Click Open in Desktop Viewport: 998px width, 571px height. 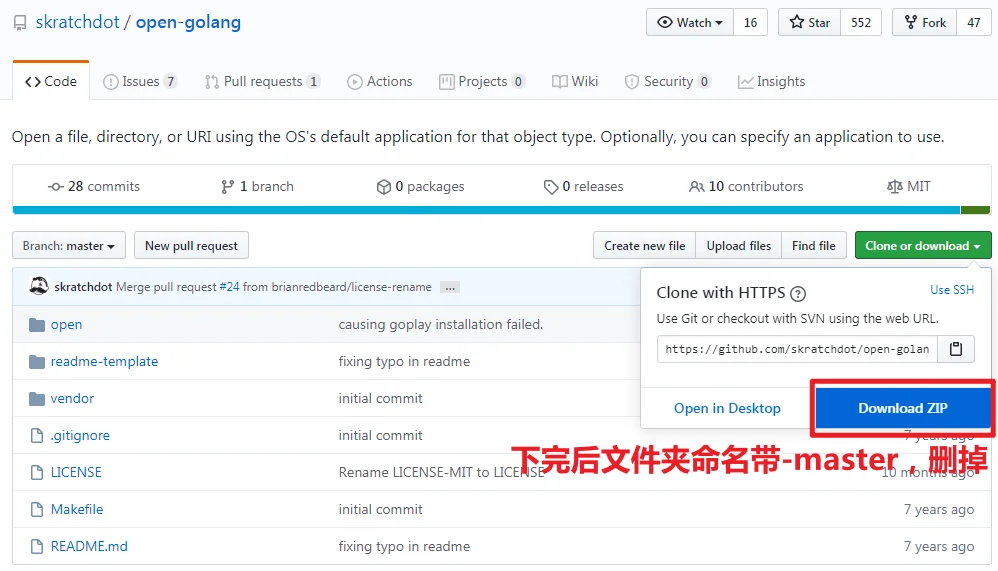pos(727,408)
